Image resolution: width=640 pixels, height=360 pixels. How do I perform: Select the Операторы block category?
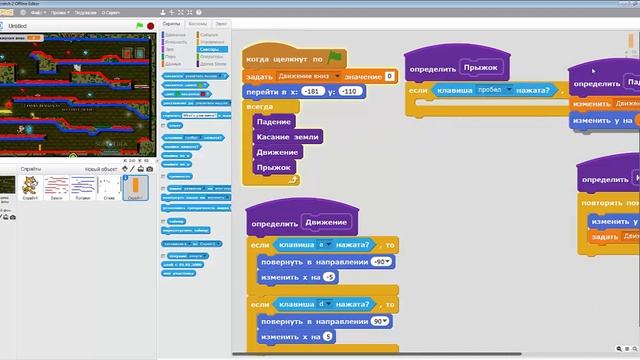[x=211, y=57]
